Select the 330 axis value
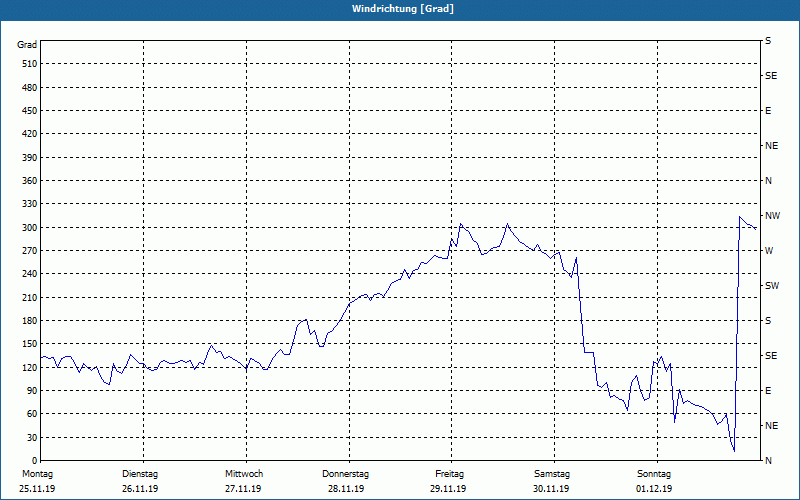This screenshot has height=500, width=800. coord(30,204)
